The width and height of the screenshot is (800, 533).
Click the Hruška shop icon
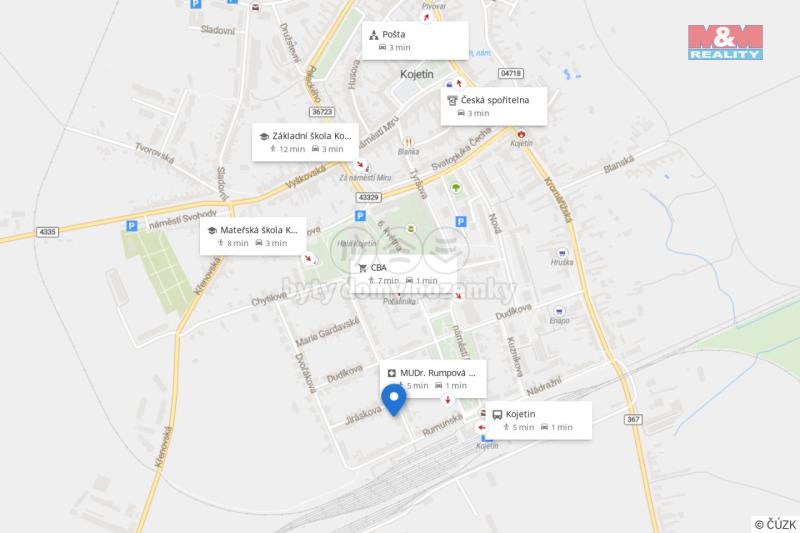(x=562, y=252)
